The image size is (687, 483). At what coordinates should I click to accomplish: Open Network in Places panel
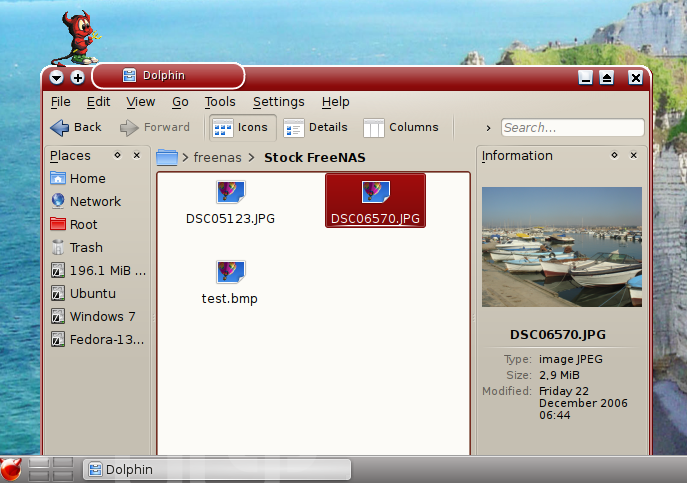94,202
